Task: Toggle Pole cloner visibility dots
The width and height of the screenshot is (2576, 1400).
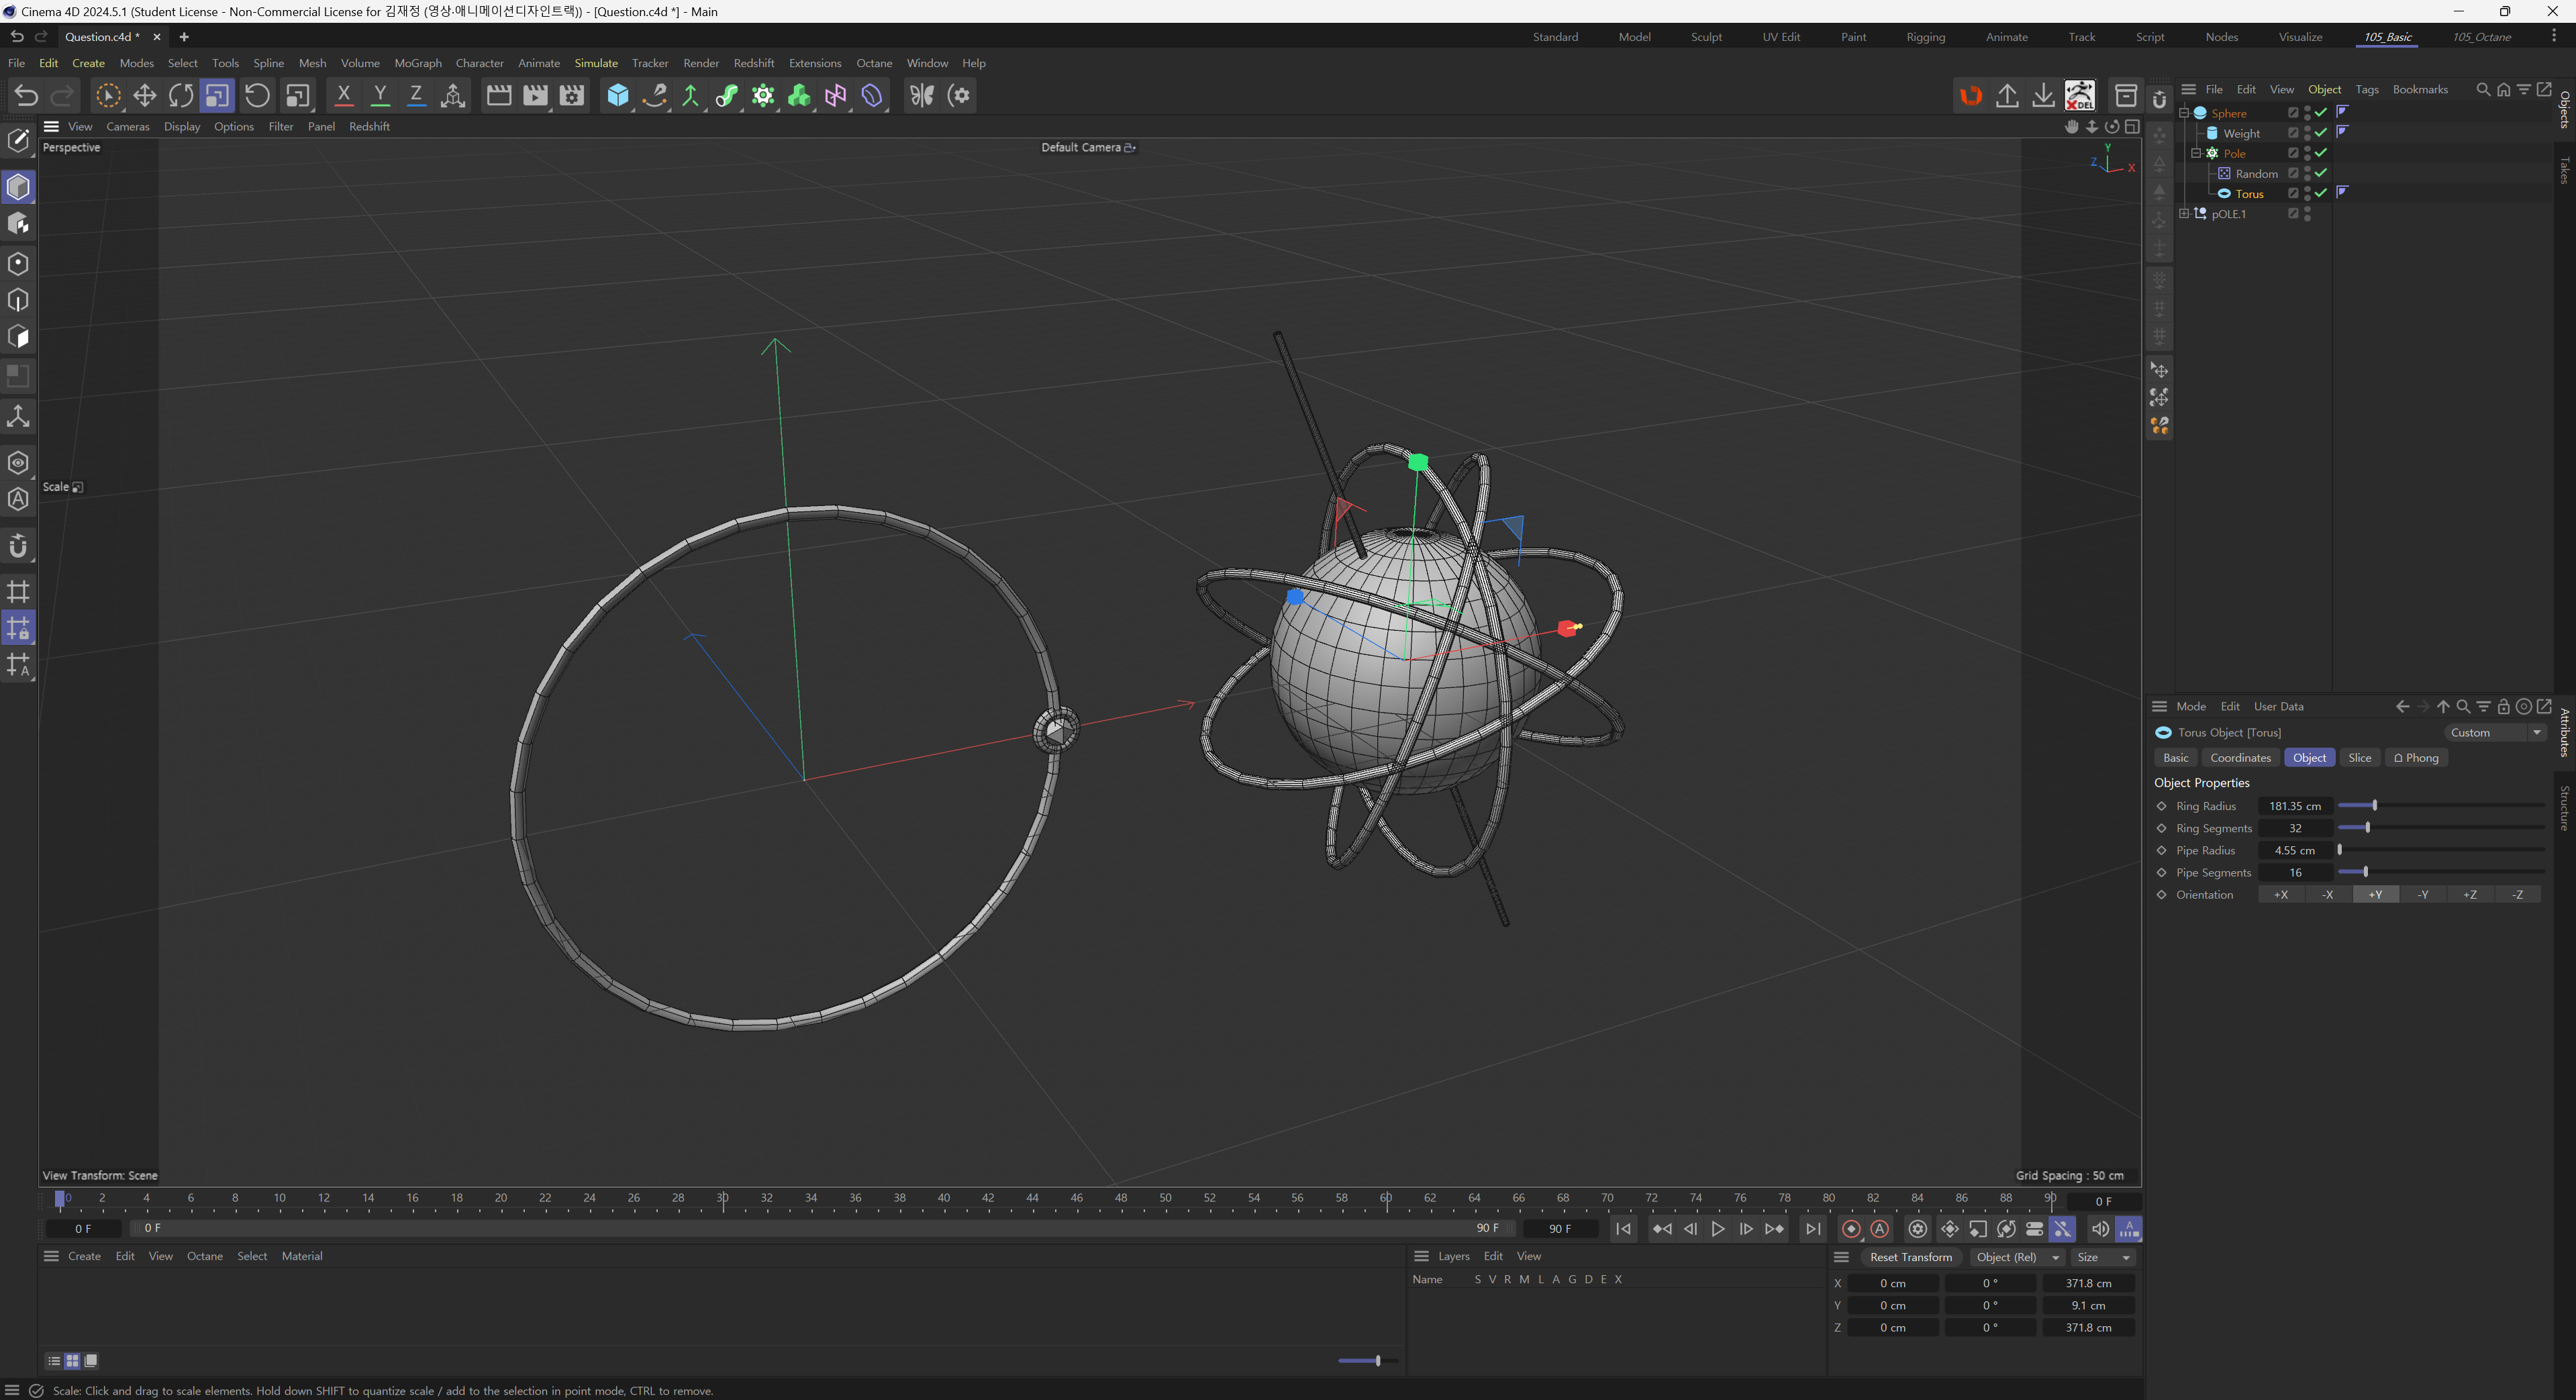Action: (2307, 153)
